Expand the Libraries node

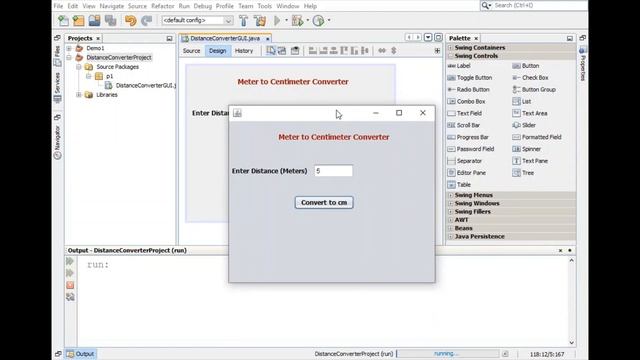coord(79,95)
